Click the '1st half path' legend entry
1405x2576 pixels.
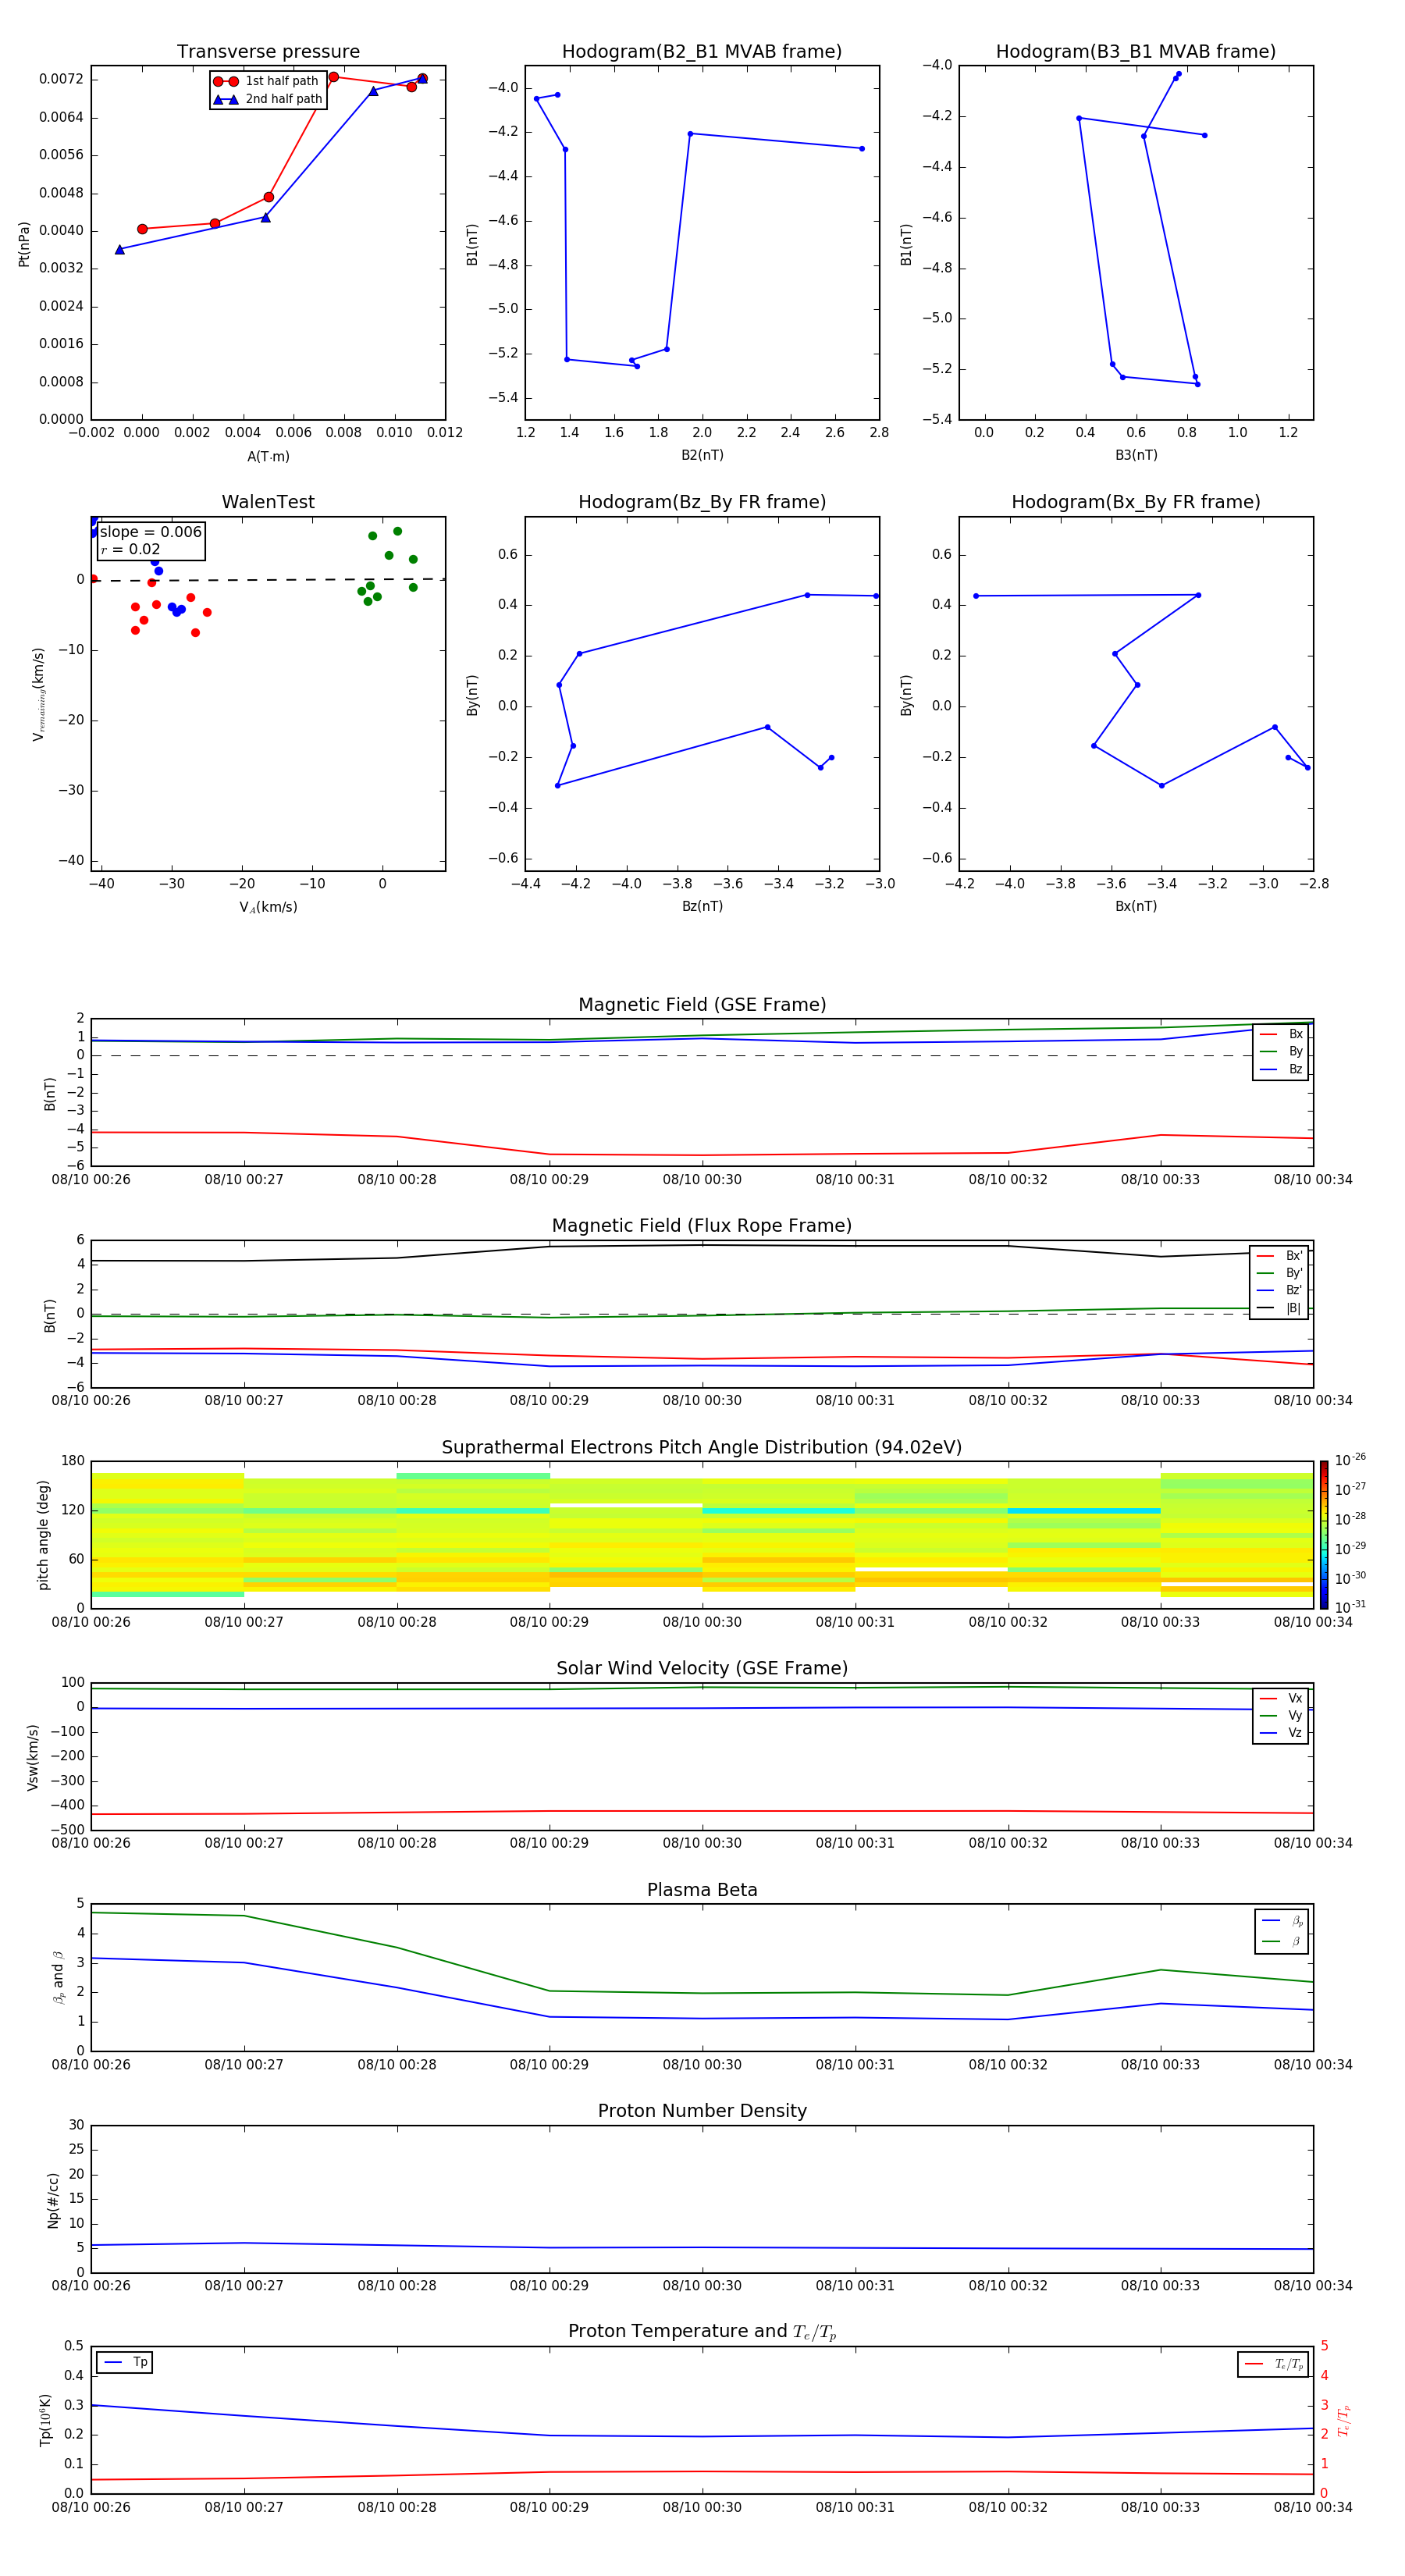[266, 81]
